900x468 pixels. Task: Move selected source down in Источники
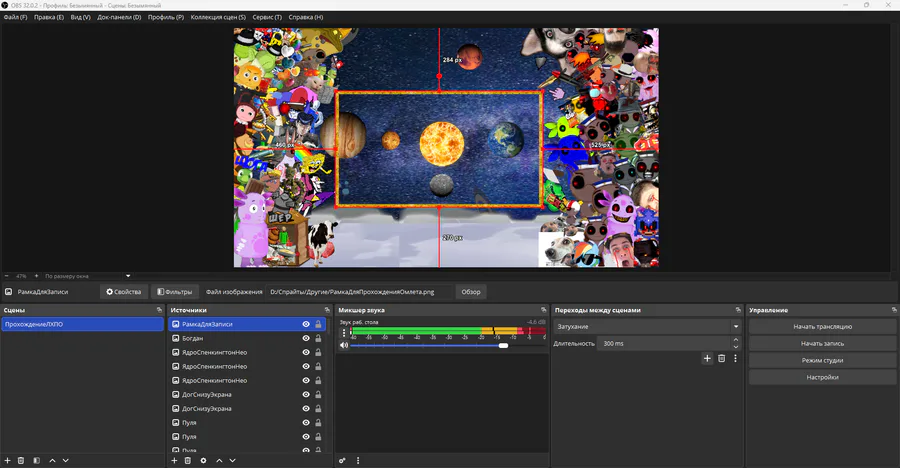(x=232, y=461)
